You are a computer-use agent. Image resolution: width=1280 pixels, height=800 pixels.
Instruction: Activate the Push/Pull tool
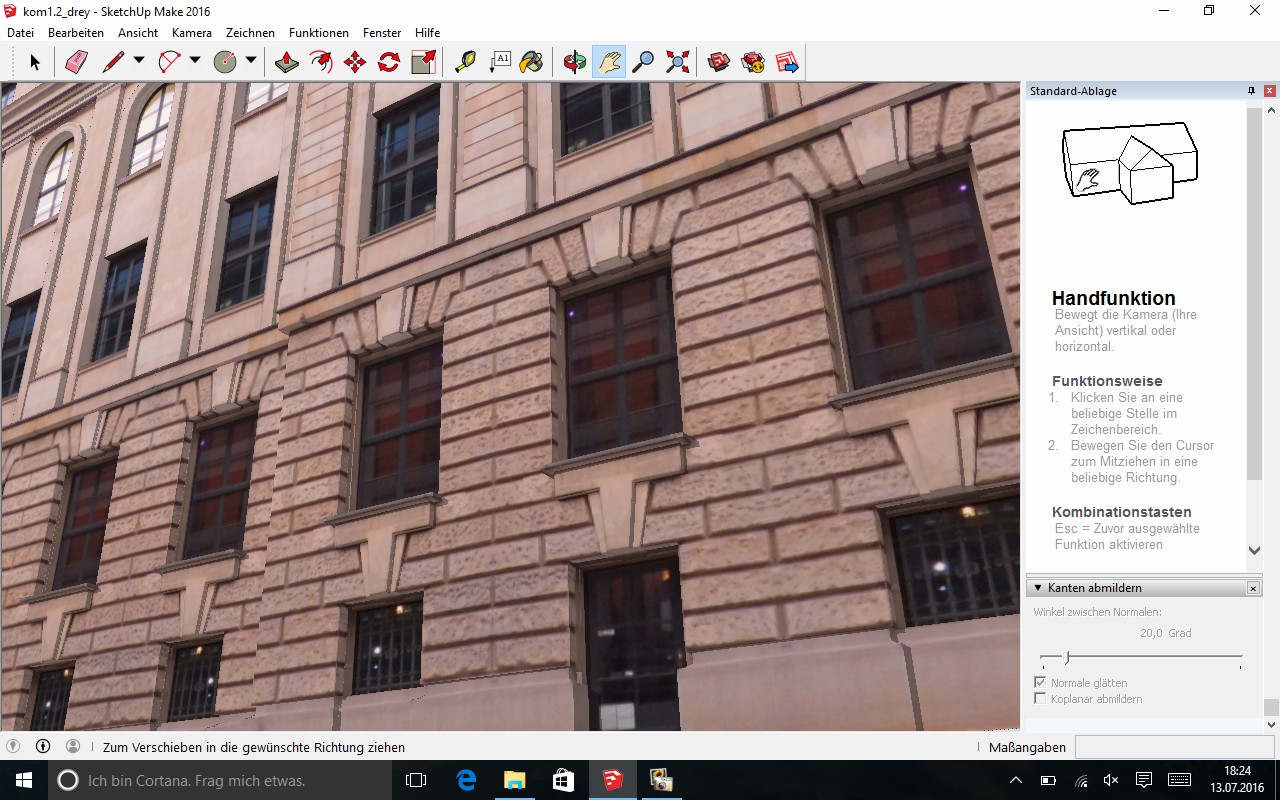tap(287, 62)
